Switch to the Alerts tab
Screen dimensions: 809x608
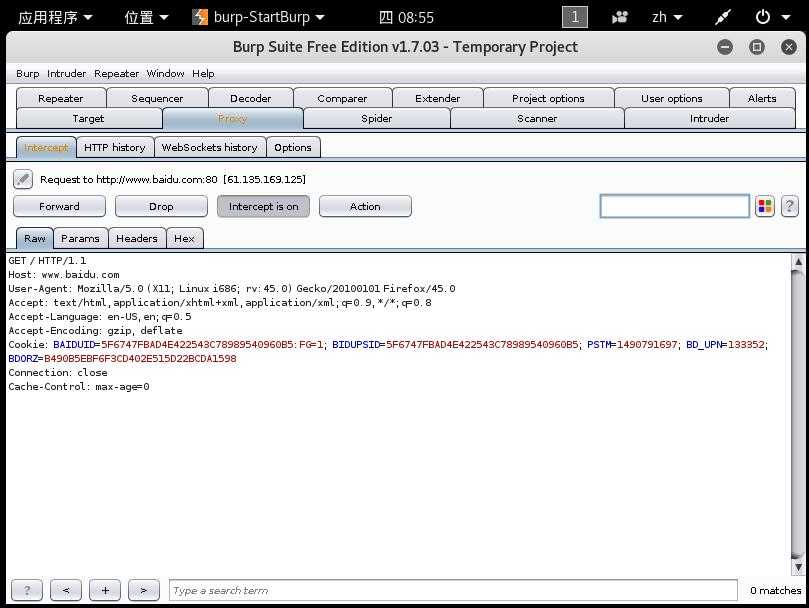pyautogui.click(x=762, y=98)
